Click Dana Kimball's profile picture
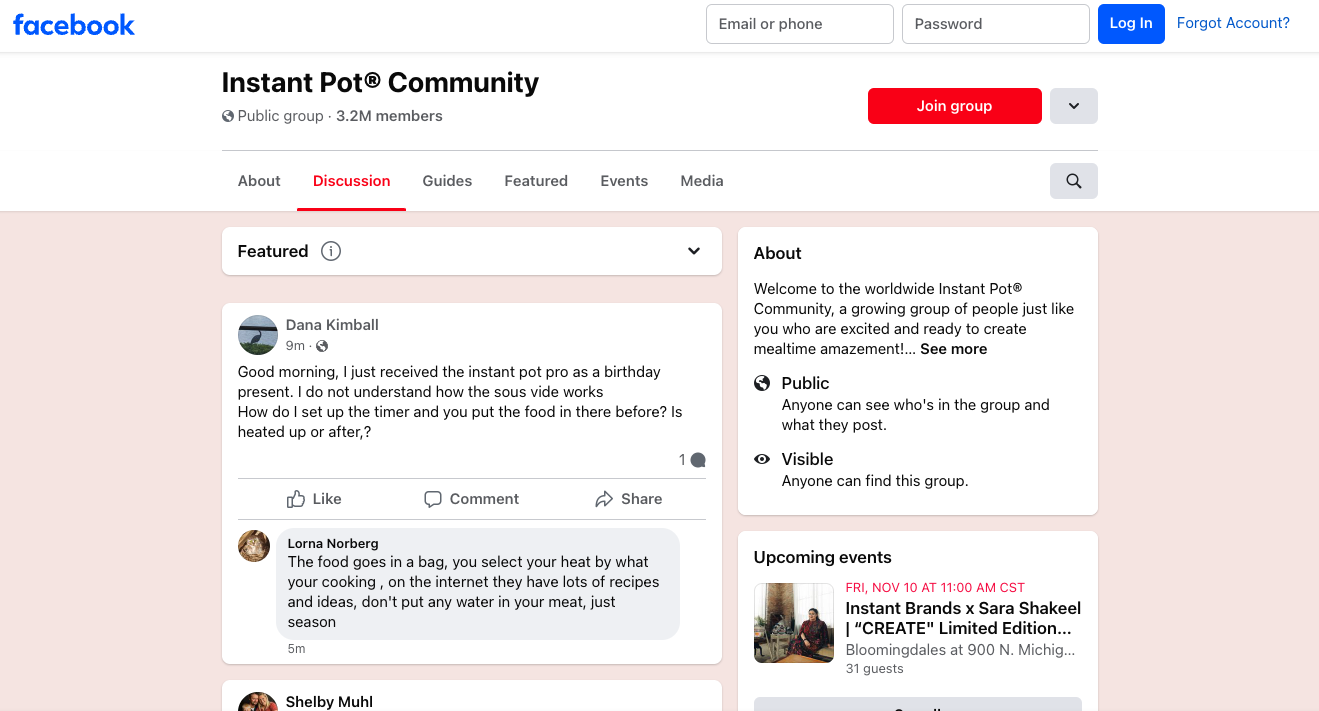The image size is (1319, 711). point(258,335)
